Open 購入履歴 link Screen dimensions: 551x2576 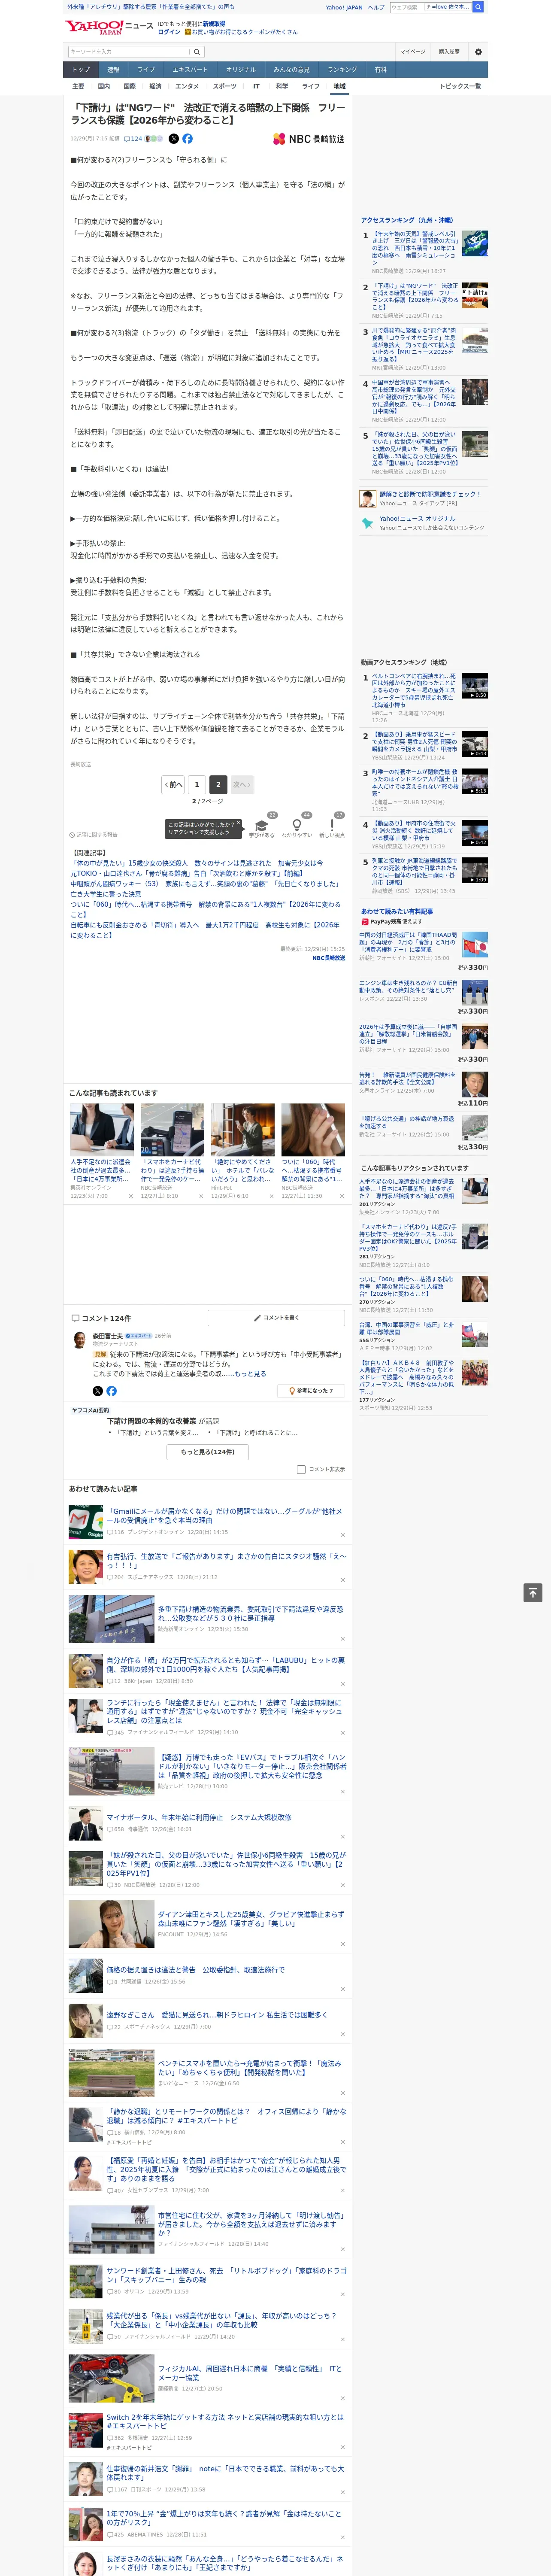point(449,51)
